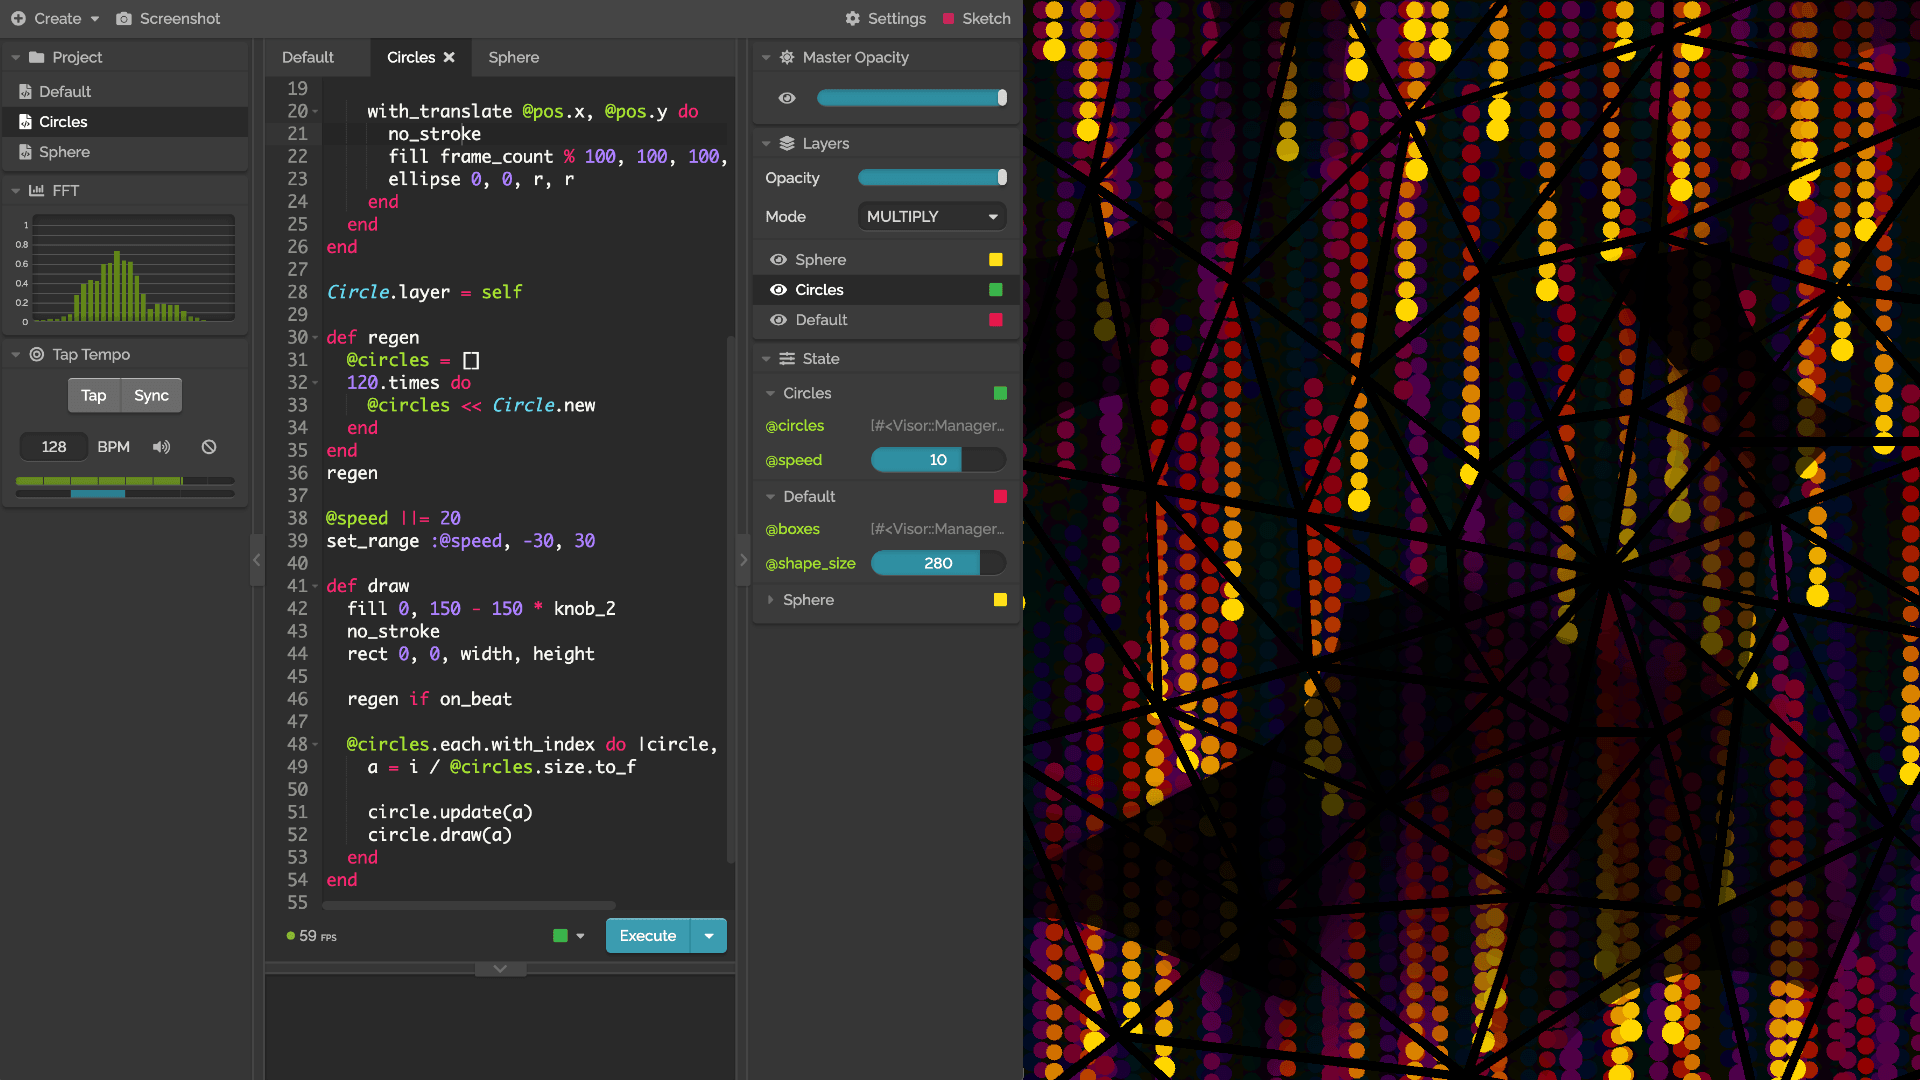The image size is (1920, 1080).
Task: Open the blend Mode MULTIPLY dropdown
Action: (x=931, y=216)
